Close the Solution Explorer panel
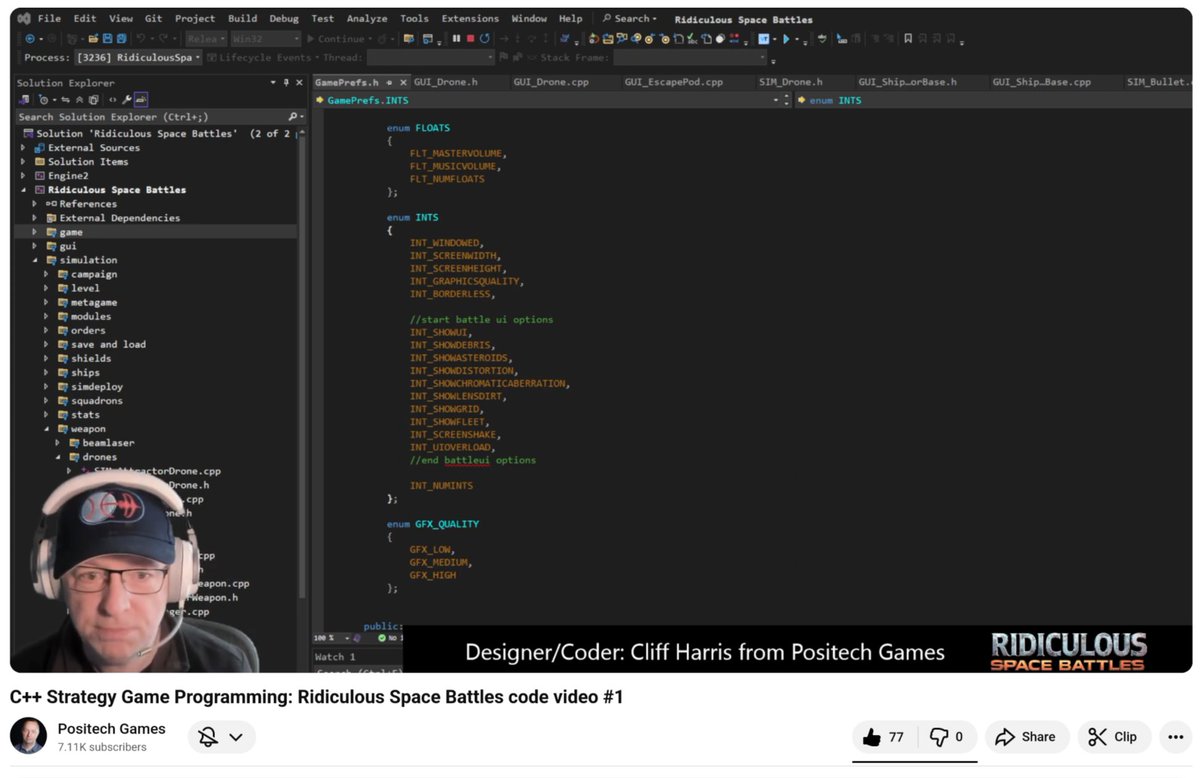 point(299,83)
